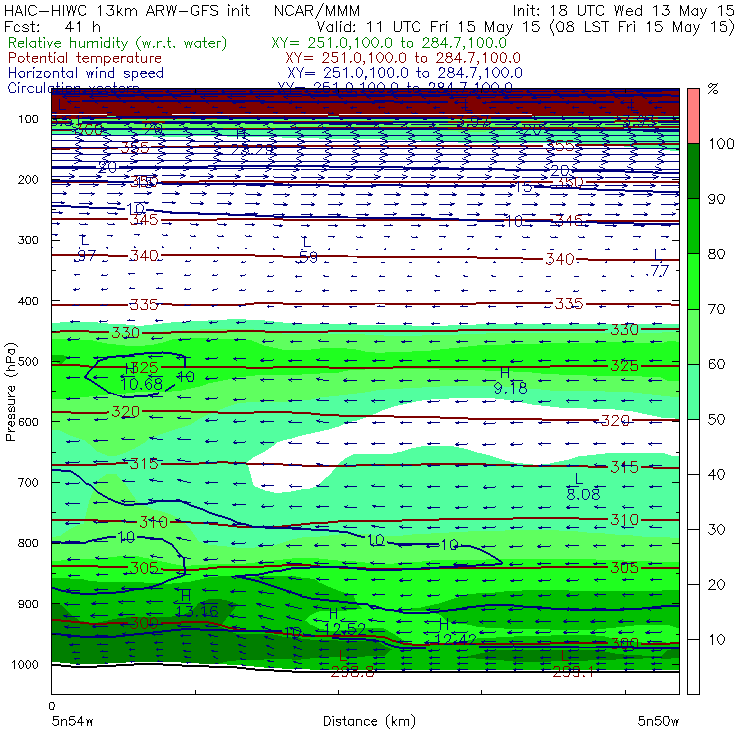Click 'Init: 18 UTC Wed 13 May 15'
Viewport: 740px width, 740px height.
point(623,11)
